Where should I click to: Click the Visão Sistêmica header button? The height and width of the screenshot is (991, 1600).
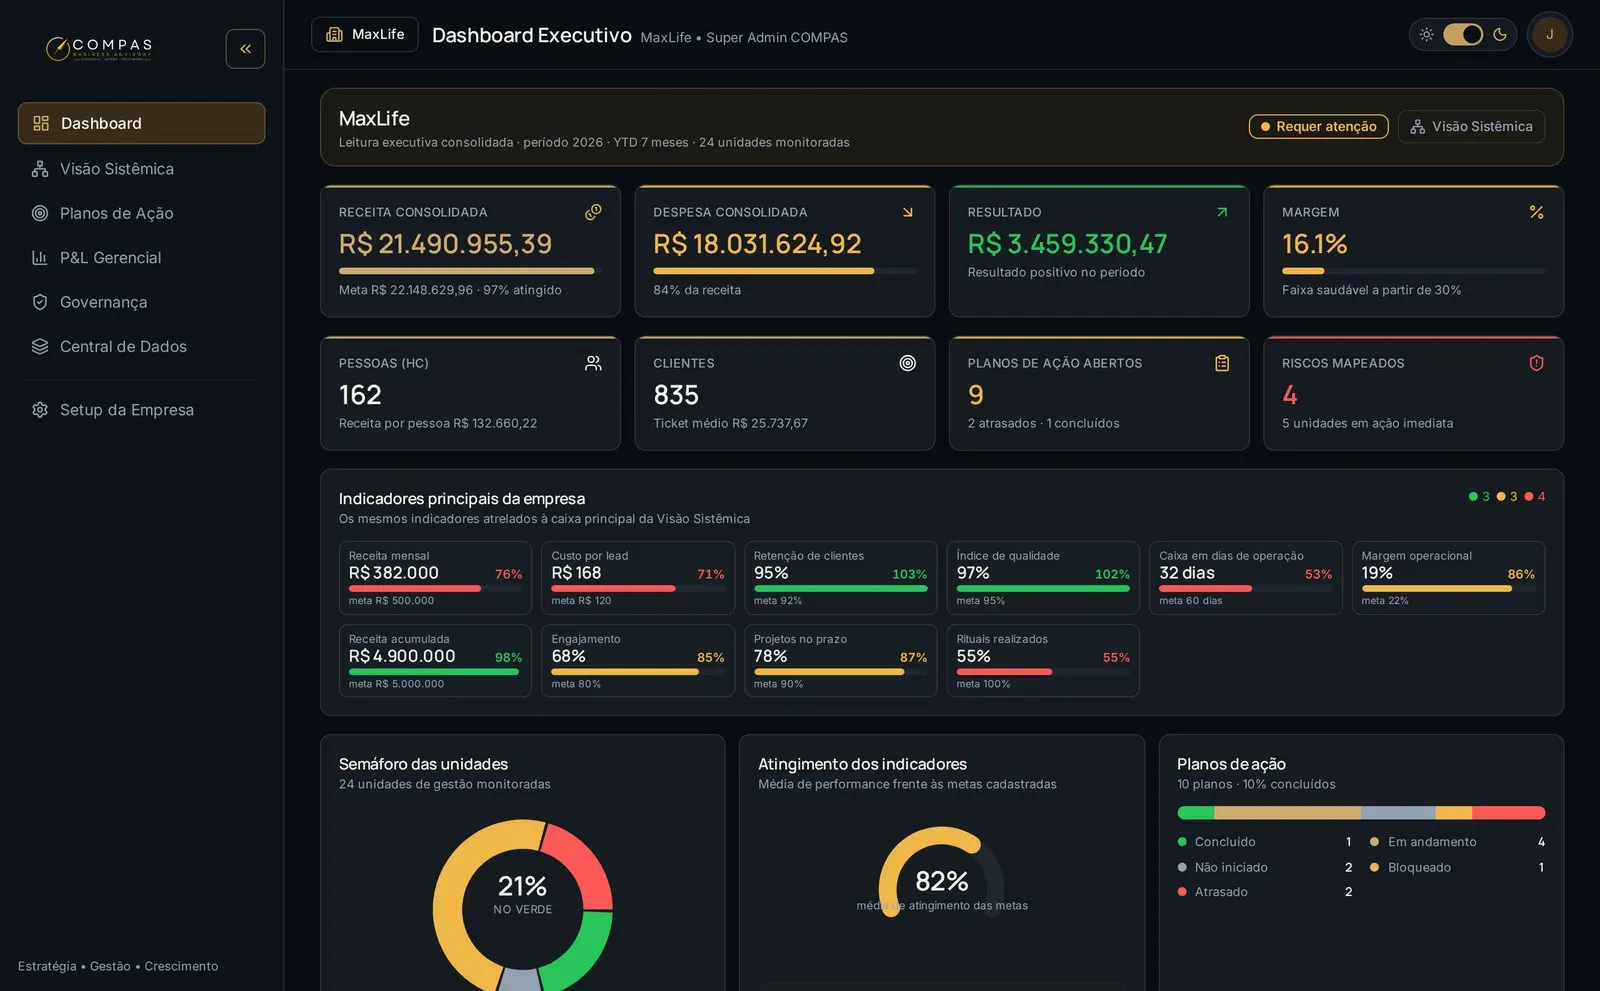pyautogui.click(x=1471, y=127)
